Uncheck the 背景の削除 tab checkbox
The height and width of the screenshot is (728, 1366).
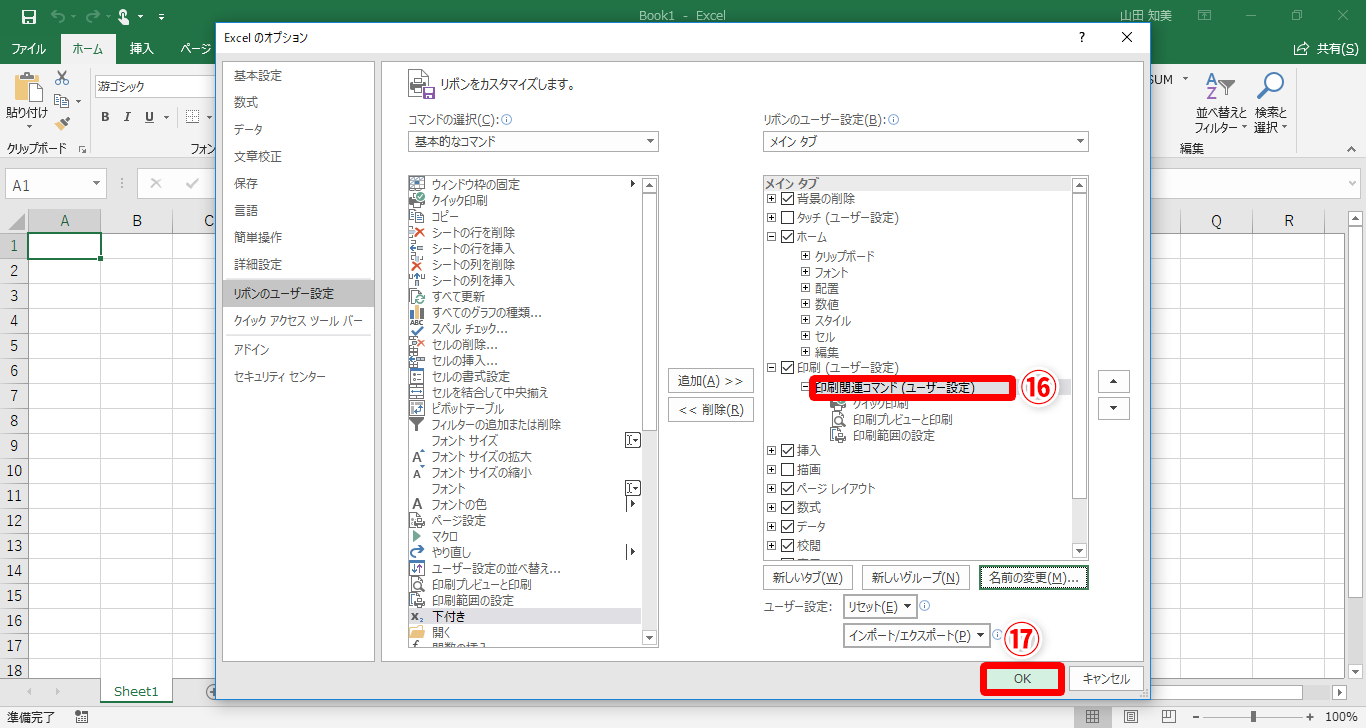[787, 199]
